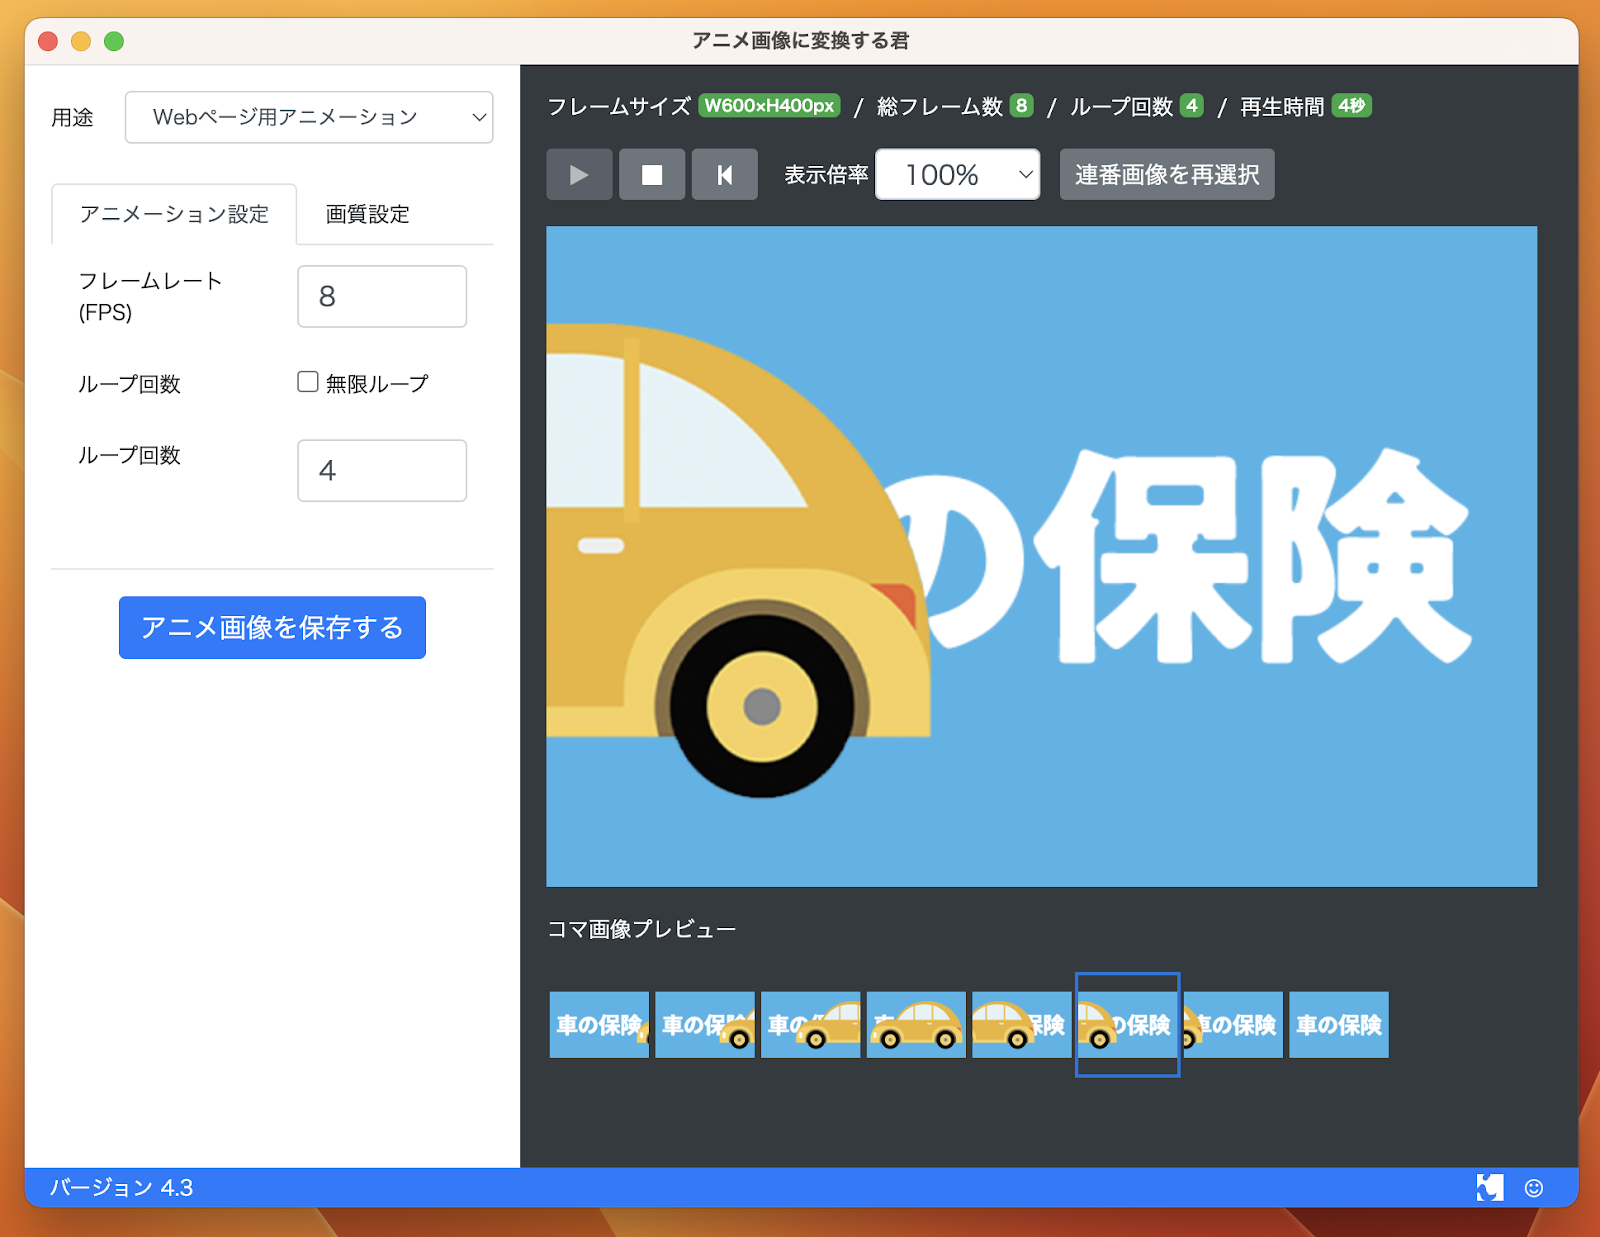The height and width of the screenshot is (1237, 1600).
Task: Select the first frame thumbnail
Action: point(599,1024)
